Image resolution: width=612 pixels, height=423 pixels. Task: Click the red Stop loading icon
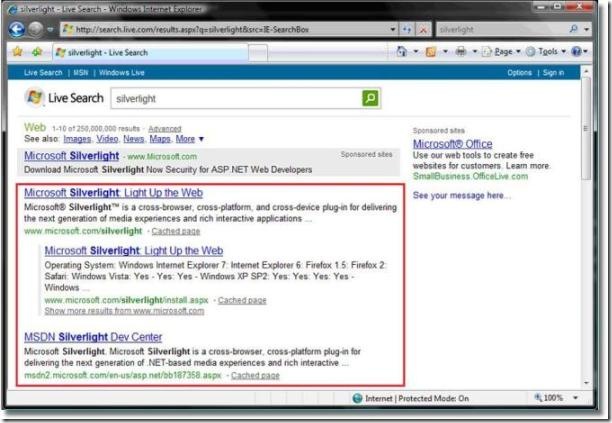point(421,30)
